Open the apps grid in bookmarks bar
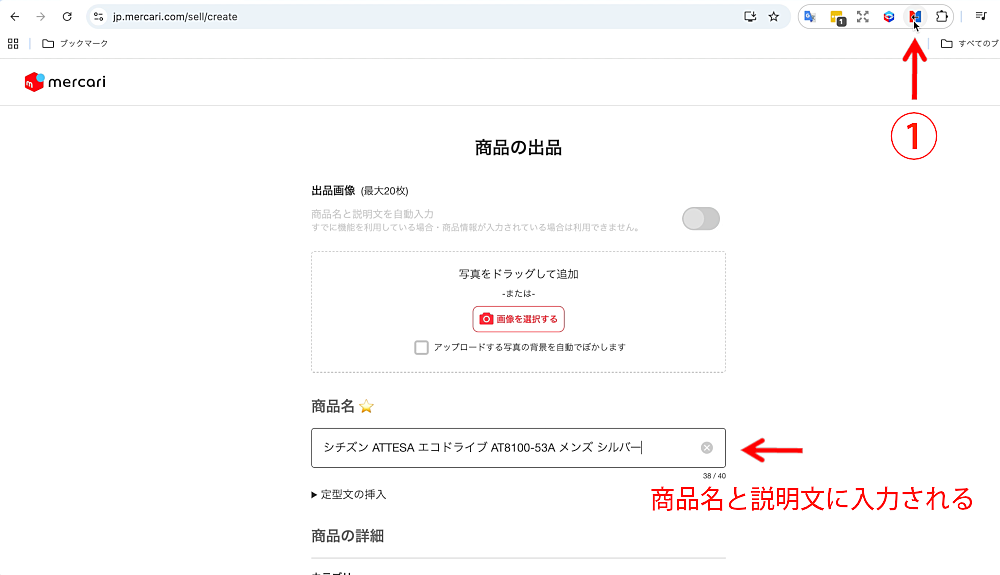The height and width of the screenshot is (575, 1000). (x=13, y=43)
